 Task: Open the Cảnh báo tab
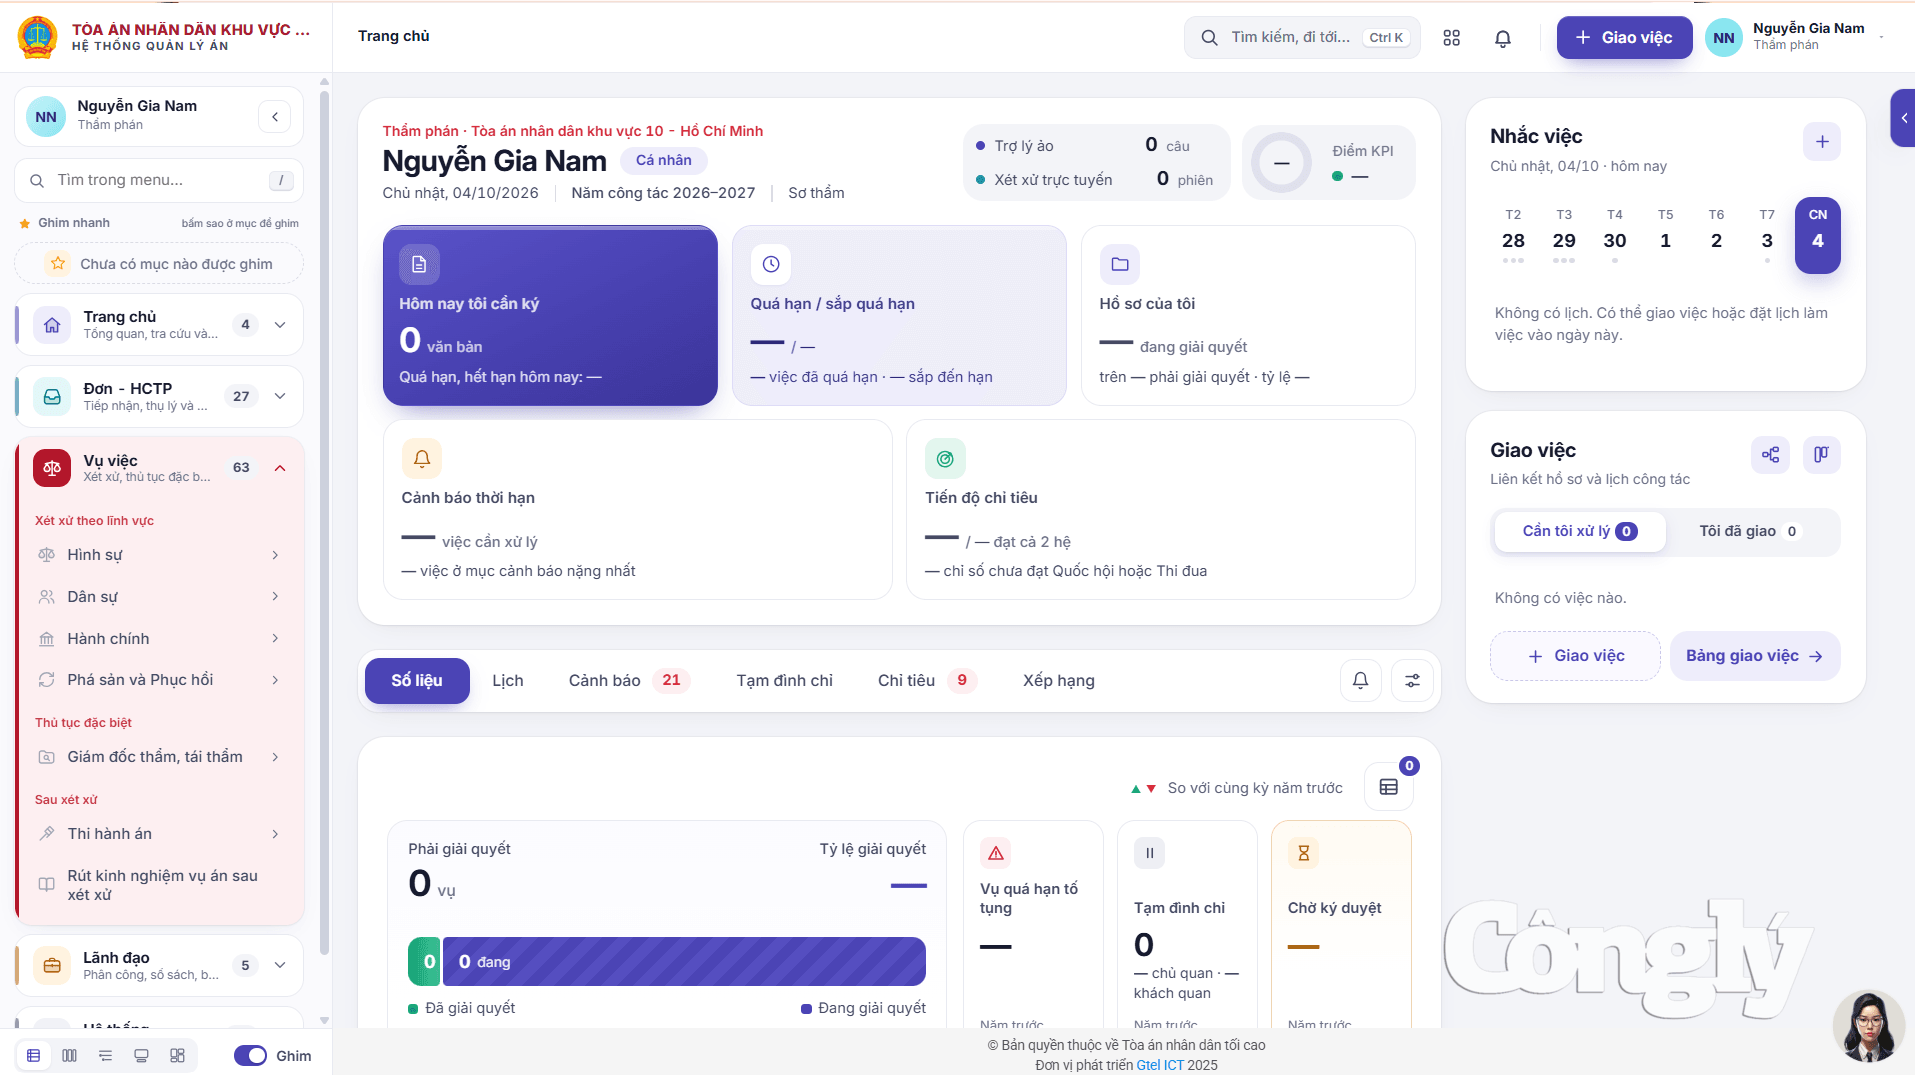coord(629,681)
